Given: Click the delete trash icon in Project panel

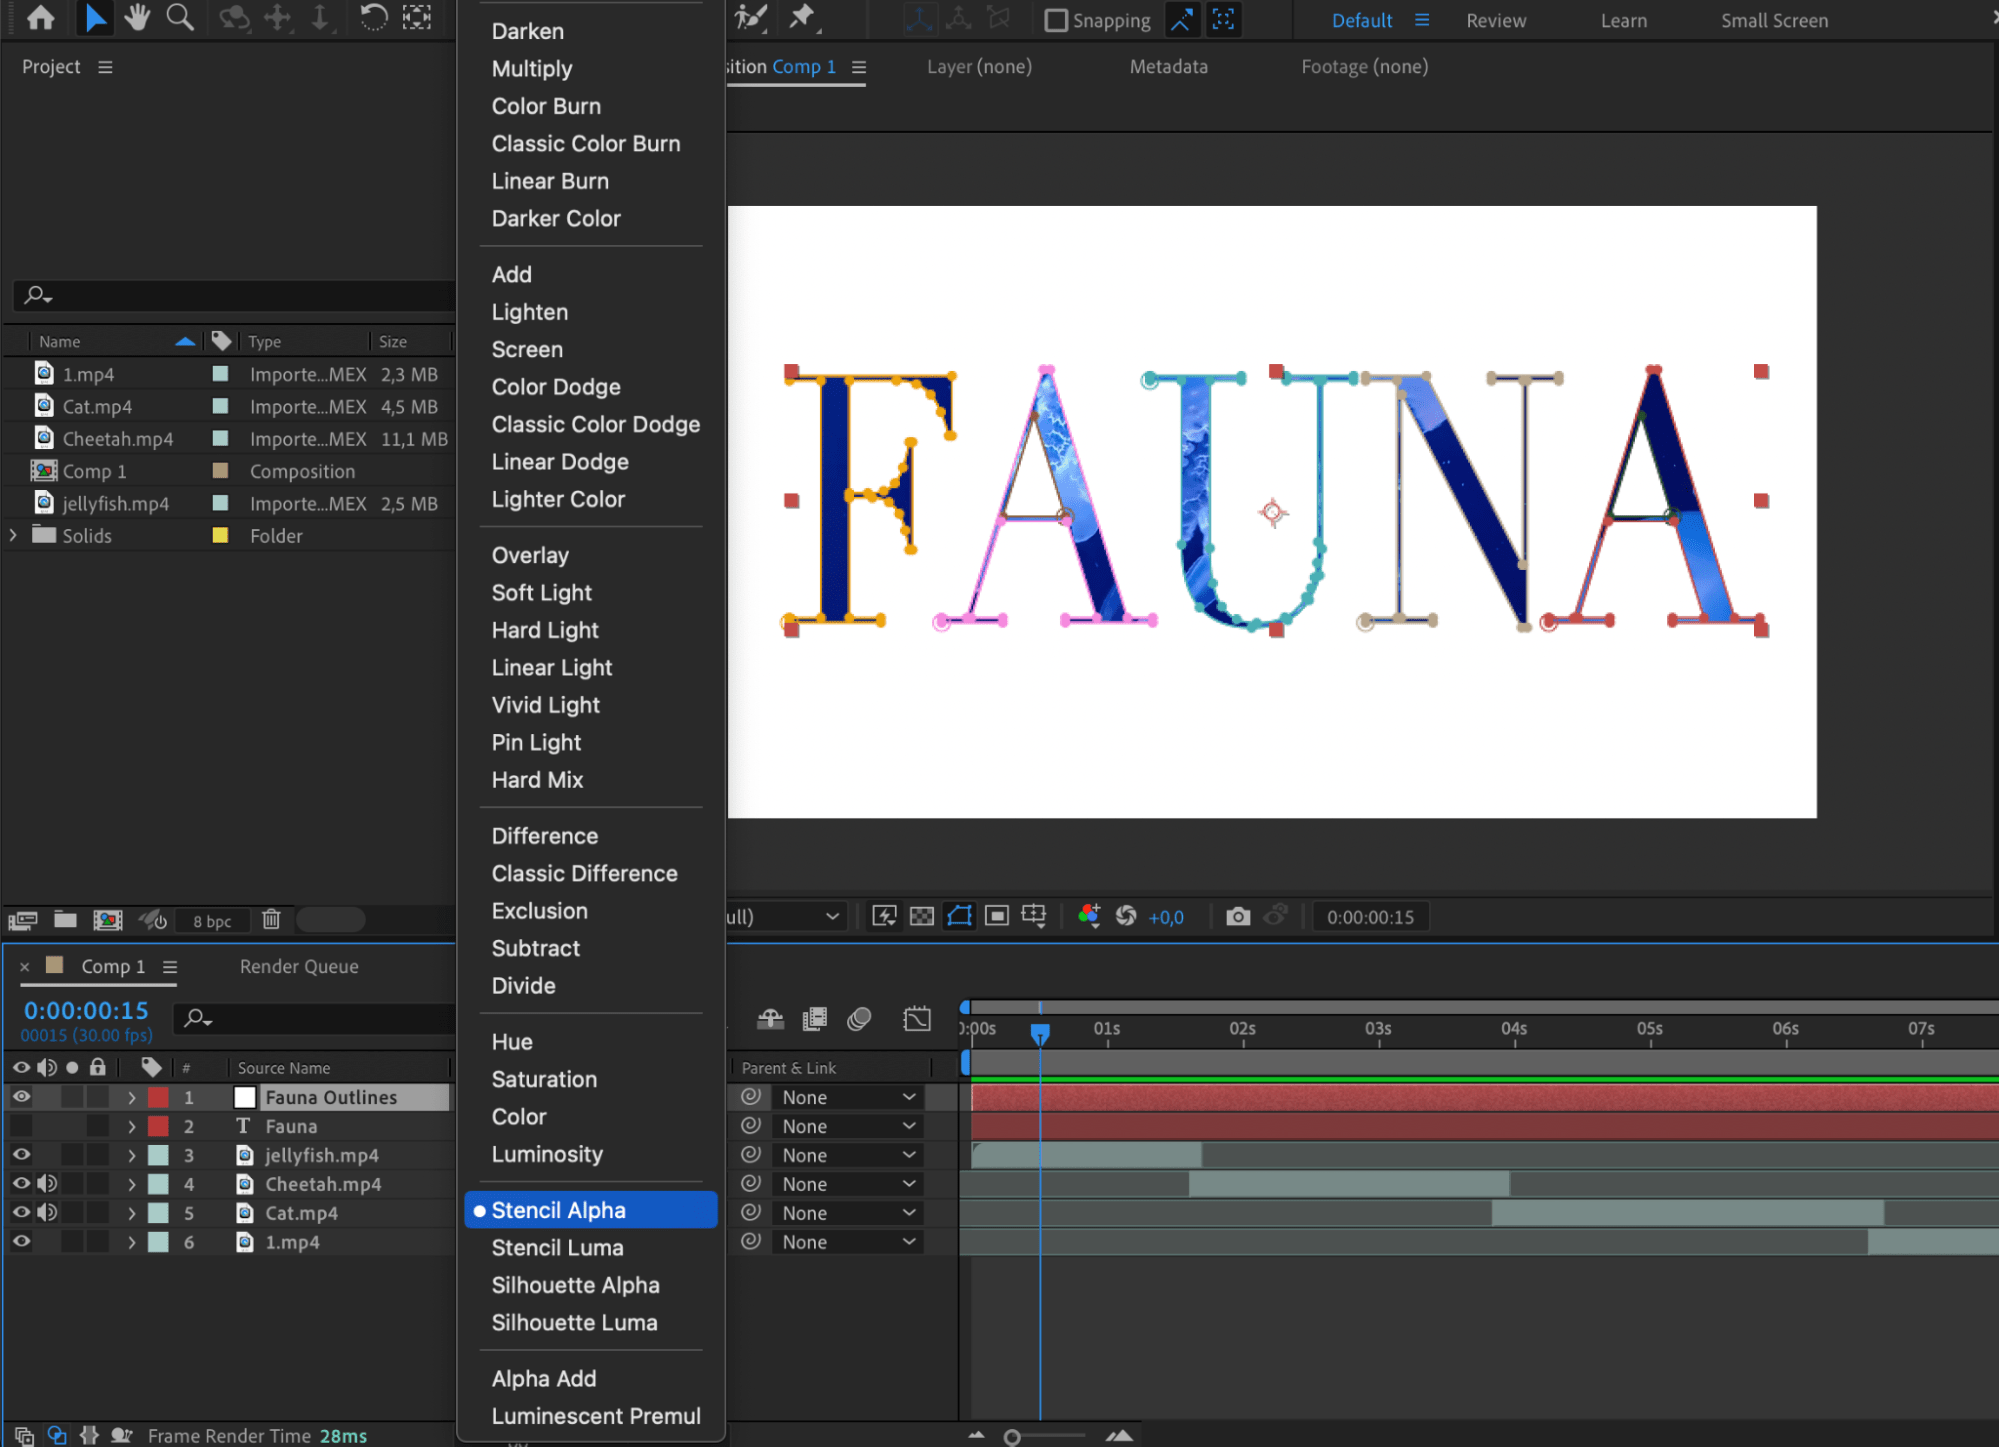Looking at the screenshot, I should coord(271,920).
